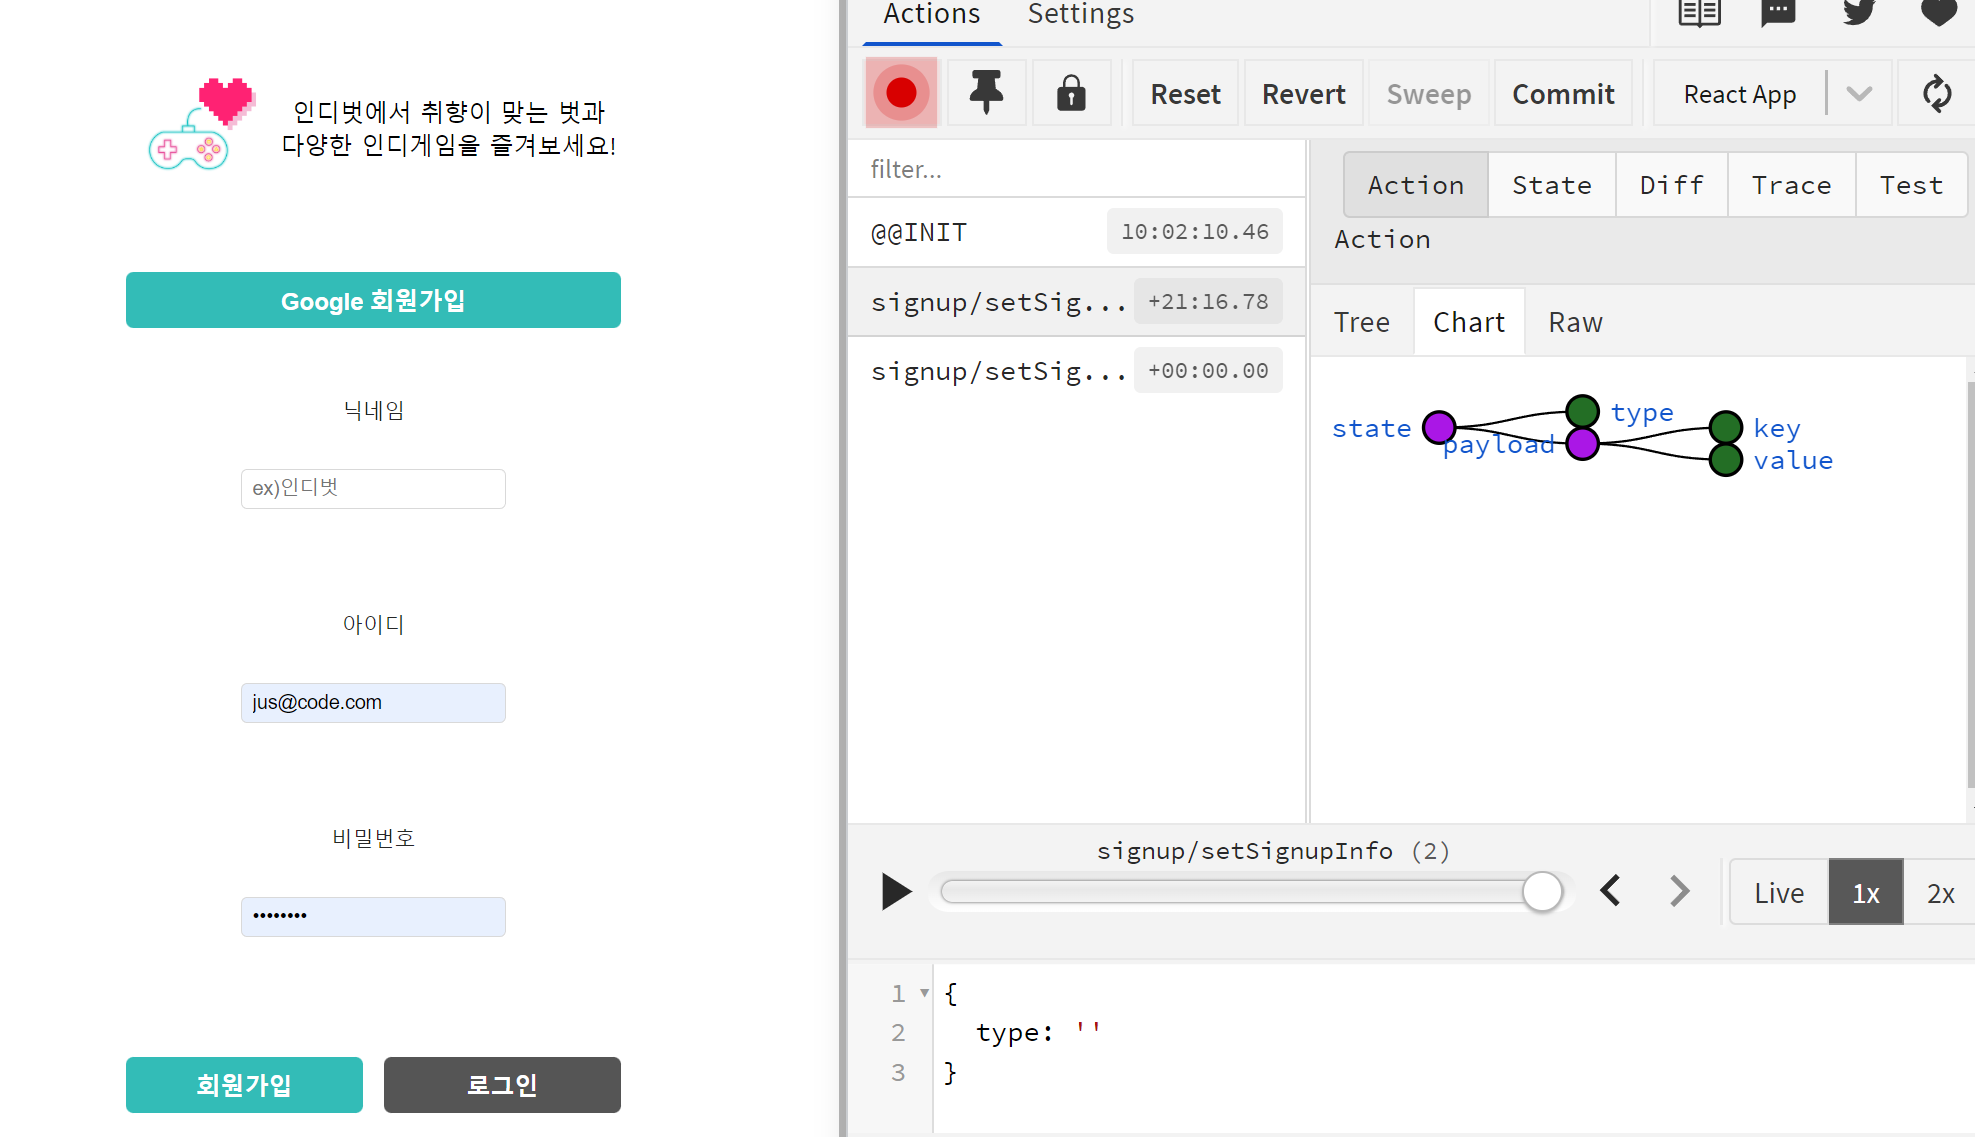Toggle the lock changes padlock icon
Image resolution: width=1975 pixels, height=1137 pixels.
[1071, 93]
